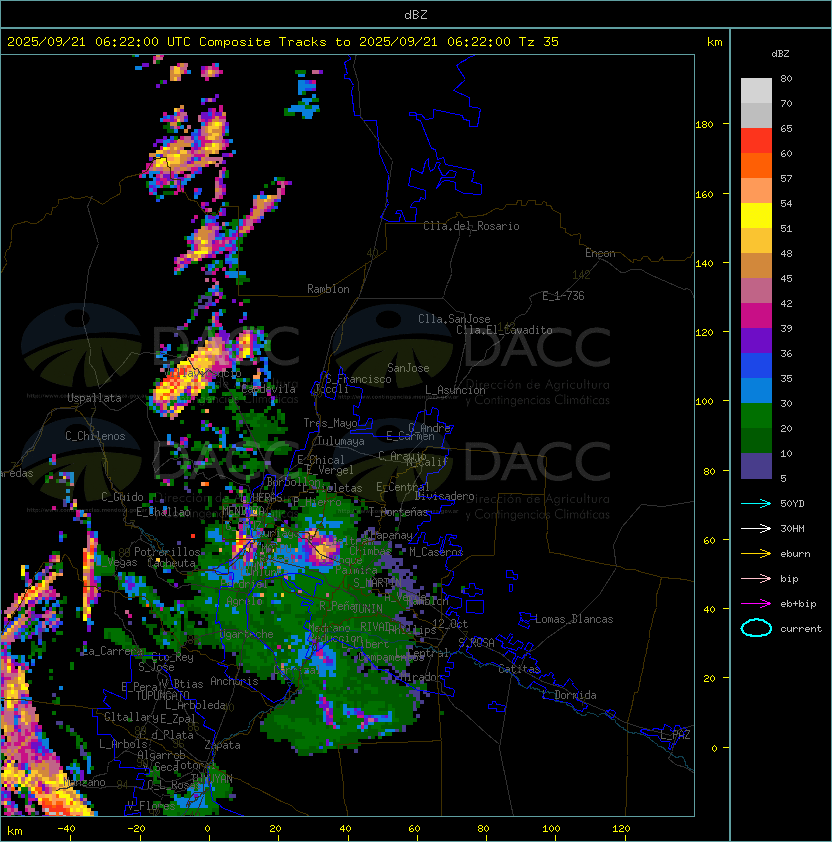Click the cyan 50YD arrow in legend

(x=756, y=504)
